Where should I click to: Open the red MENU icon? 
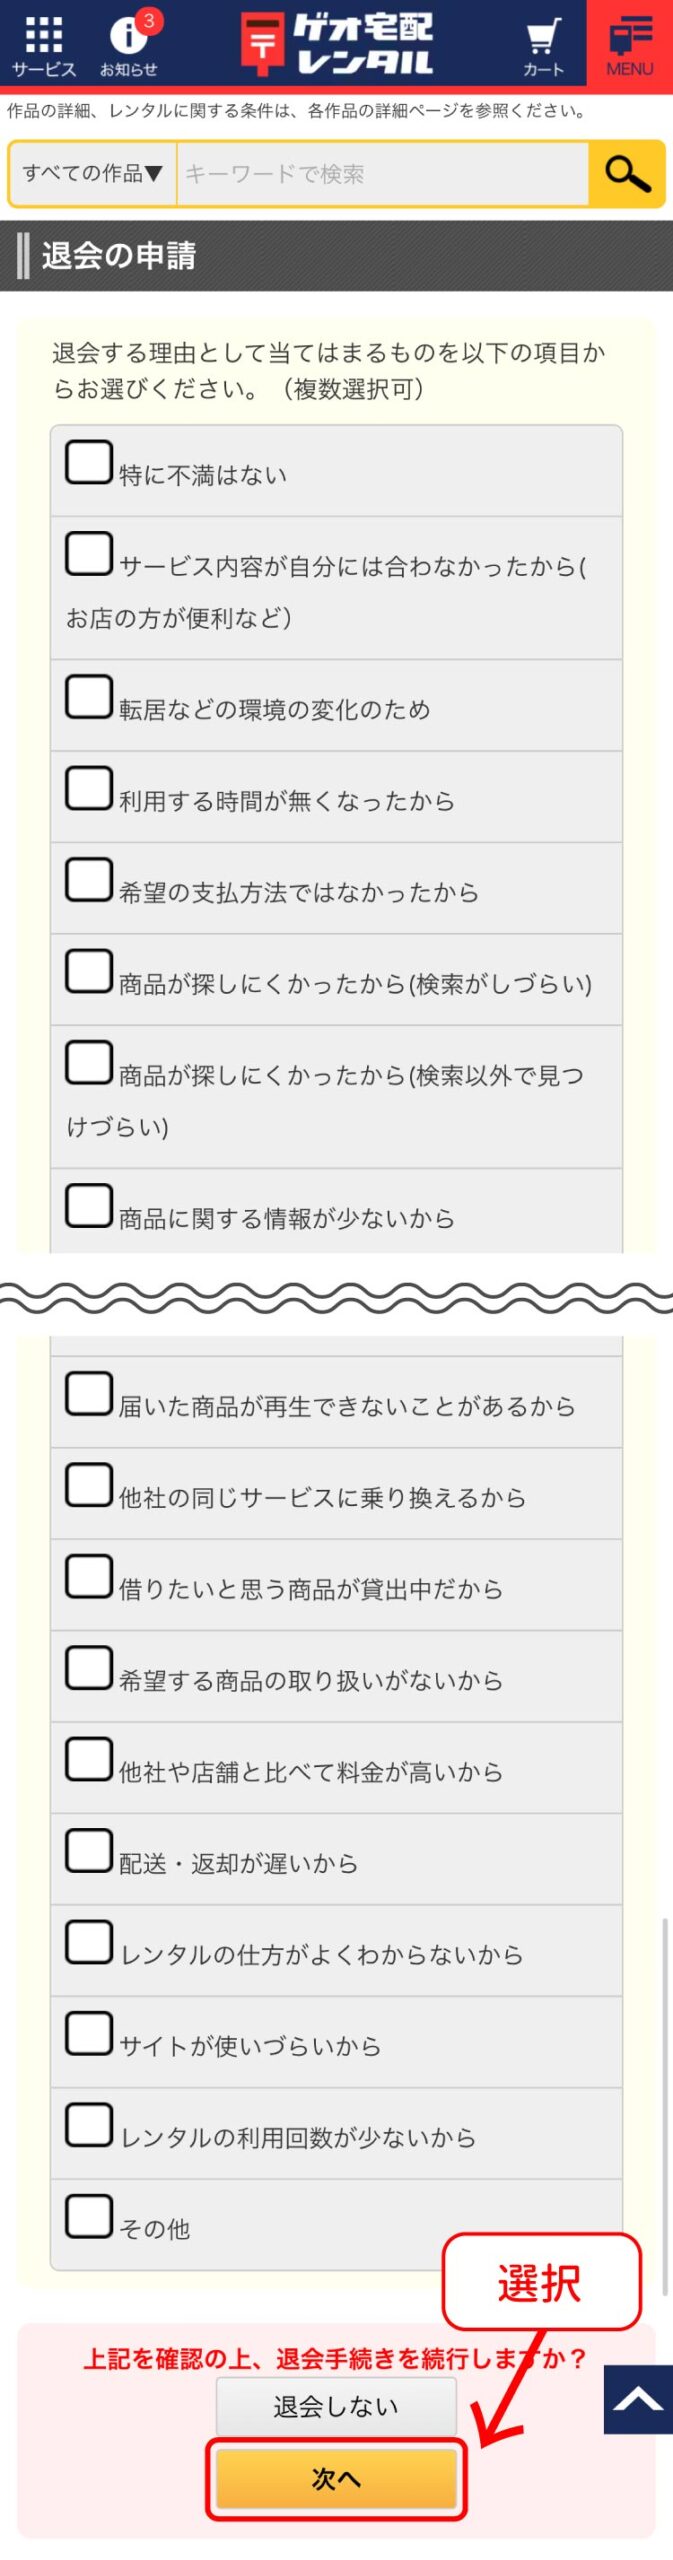coord(629,44)
